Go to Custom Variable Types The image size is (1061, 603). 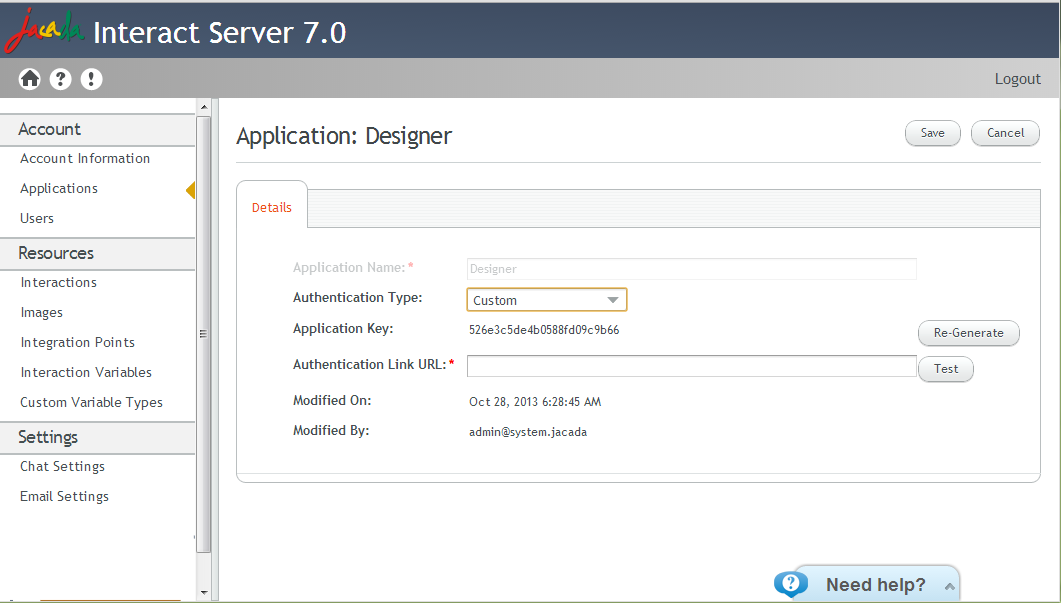coord(91,403)
